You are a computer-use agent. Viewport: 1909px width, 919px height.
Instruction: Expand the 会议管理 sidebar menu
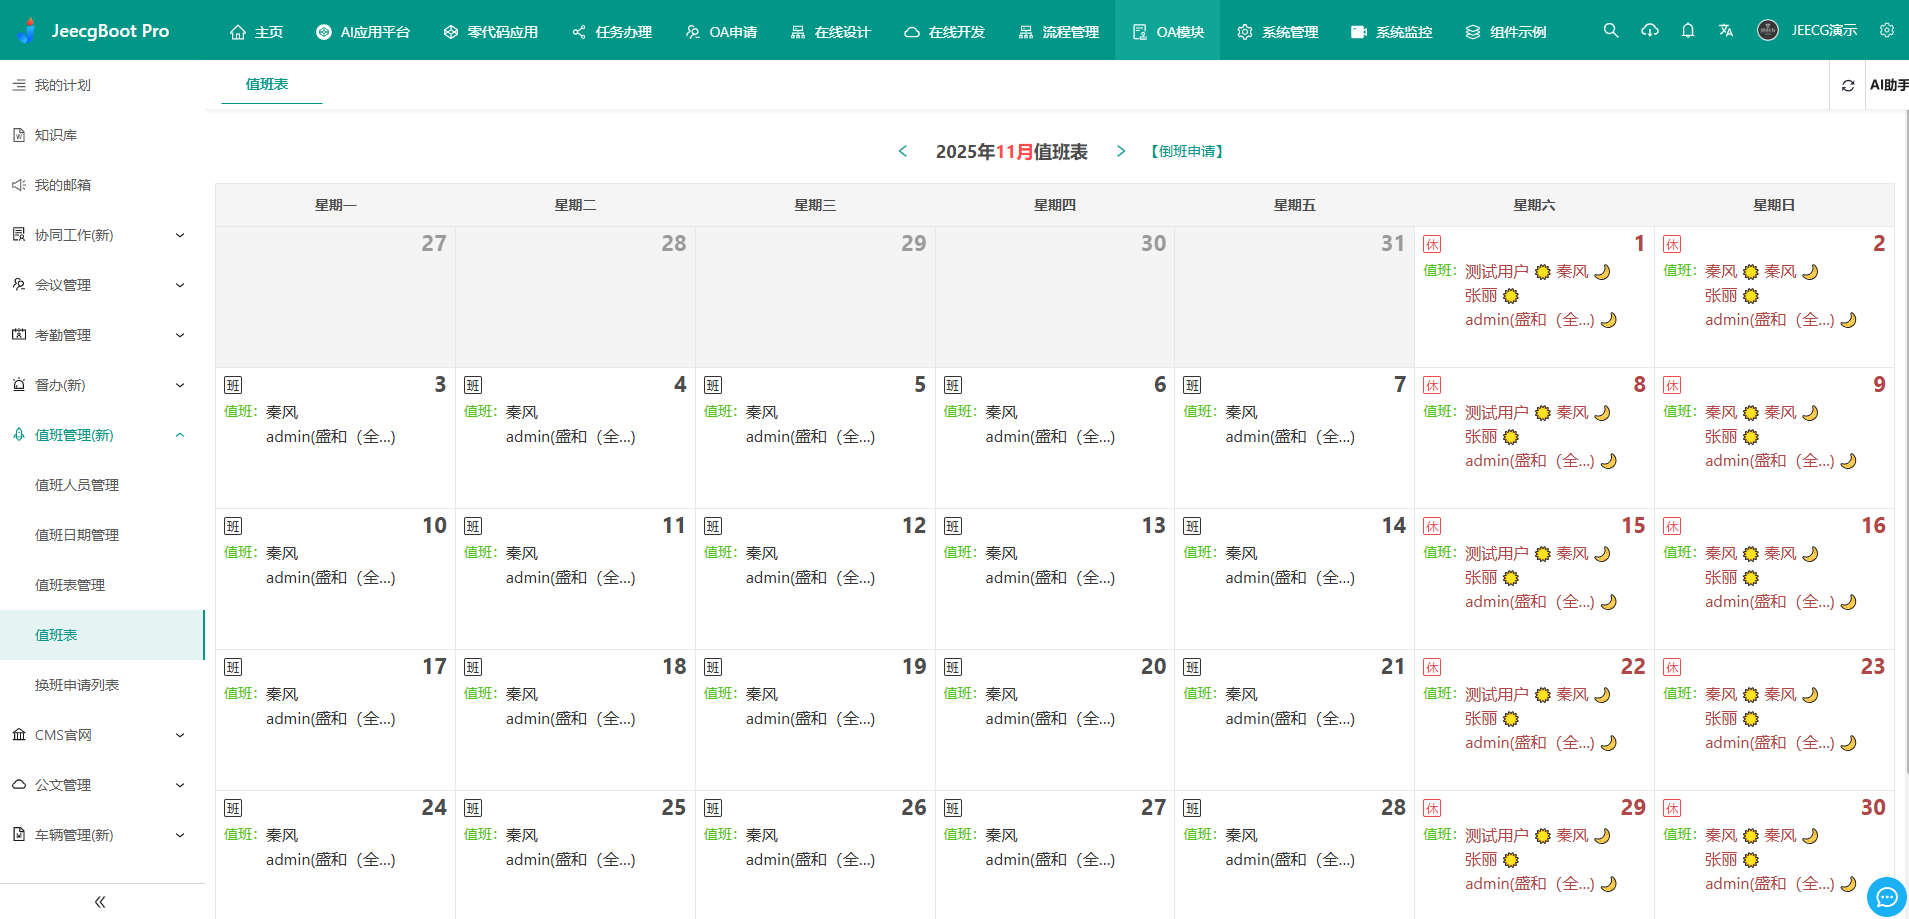click(x=100, y=285)
